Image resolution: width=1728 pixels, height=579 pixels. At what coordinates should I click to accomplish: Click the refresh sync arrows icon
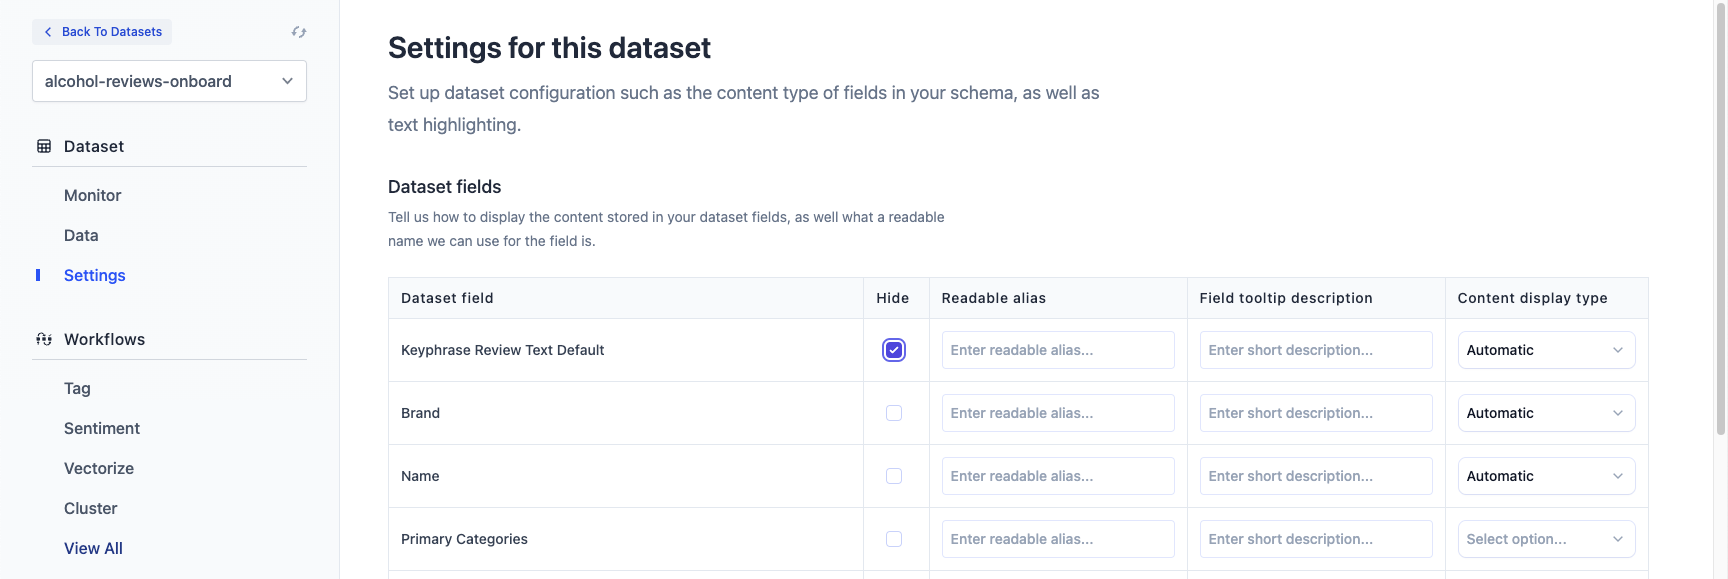coord(298,32)
